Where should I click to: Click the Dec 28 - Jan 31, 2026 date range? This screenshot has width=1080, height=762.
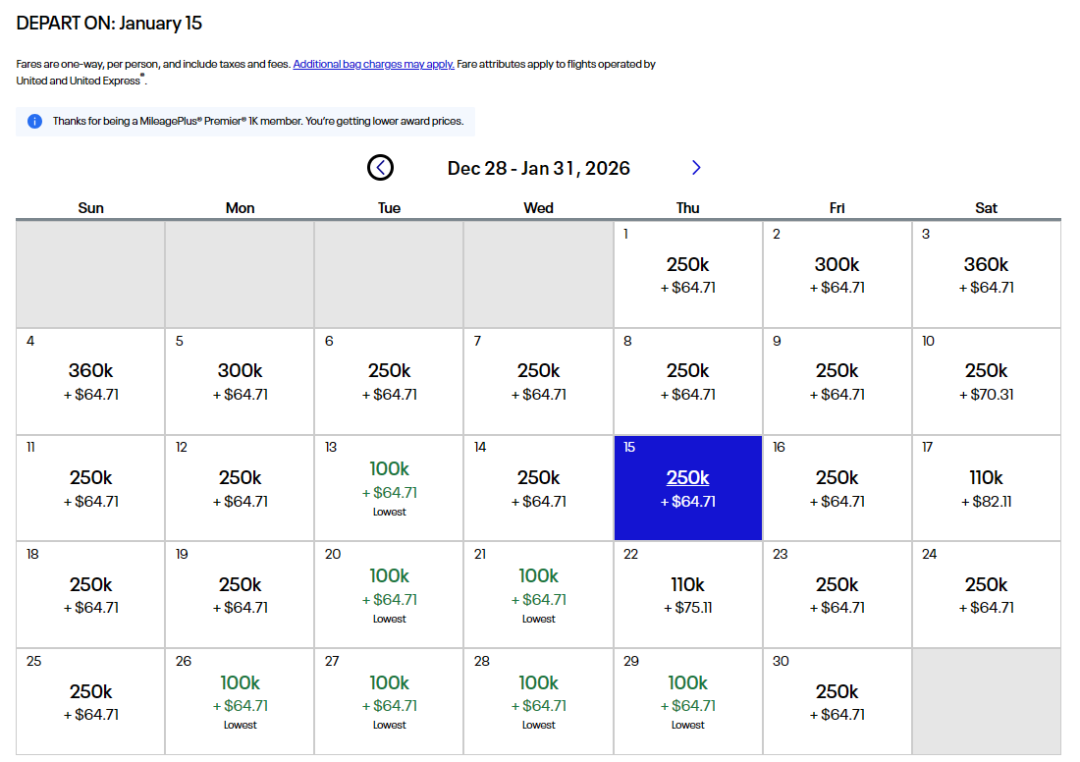click(539, 168)
